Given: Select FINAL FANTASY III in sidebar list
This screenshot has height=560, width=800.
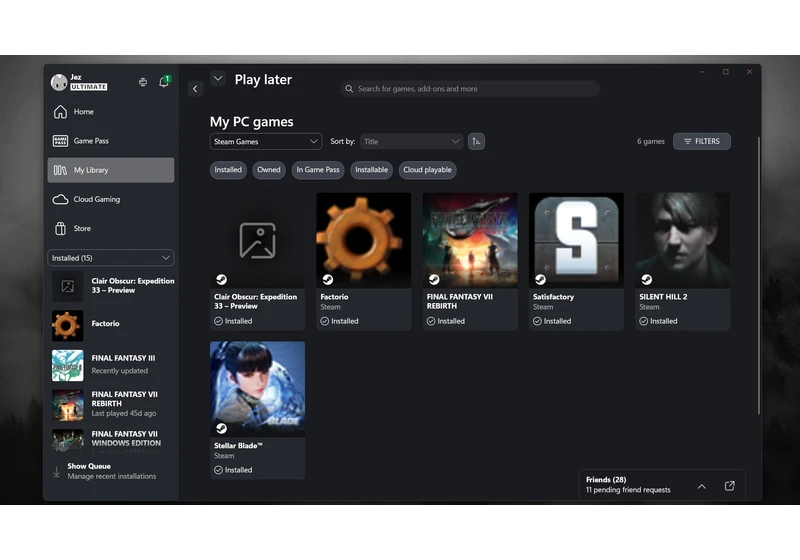Looking at the screenshot, I should (x=112, y=365).
